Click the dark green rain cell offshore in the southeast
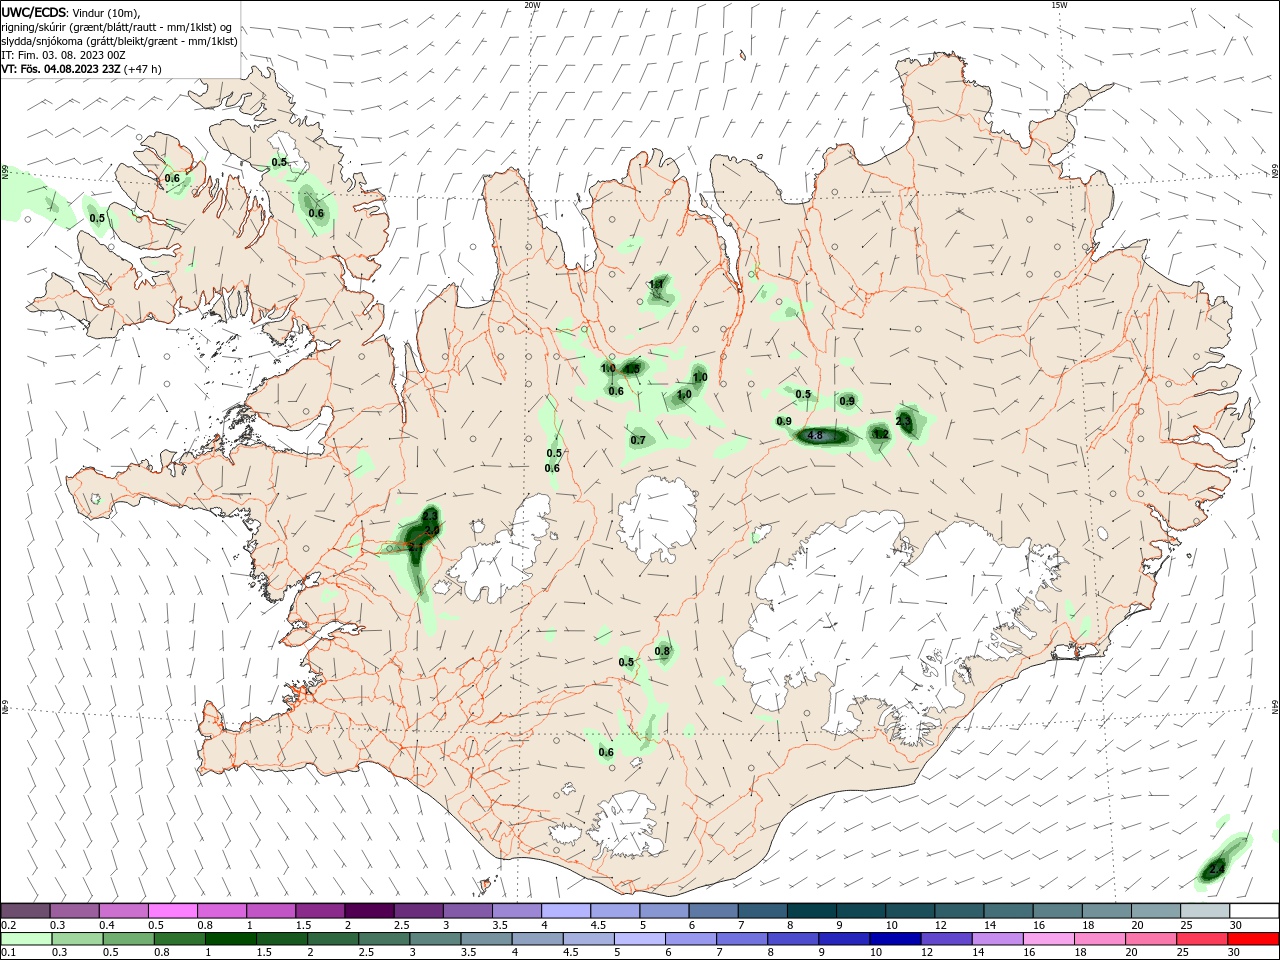The image size is (1280, 960). pos(1217,867)
